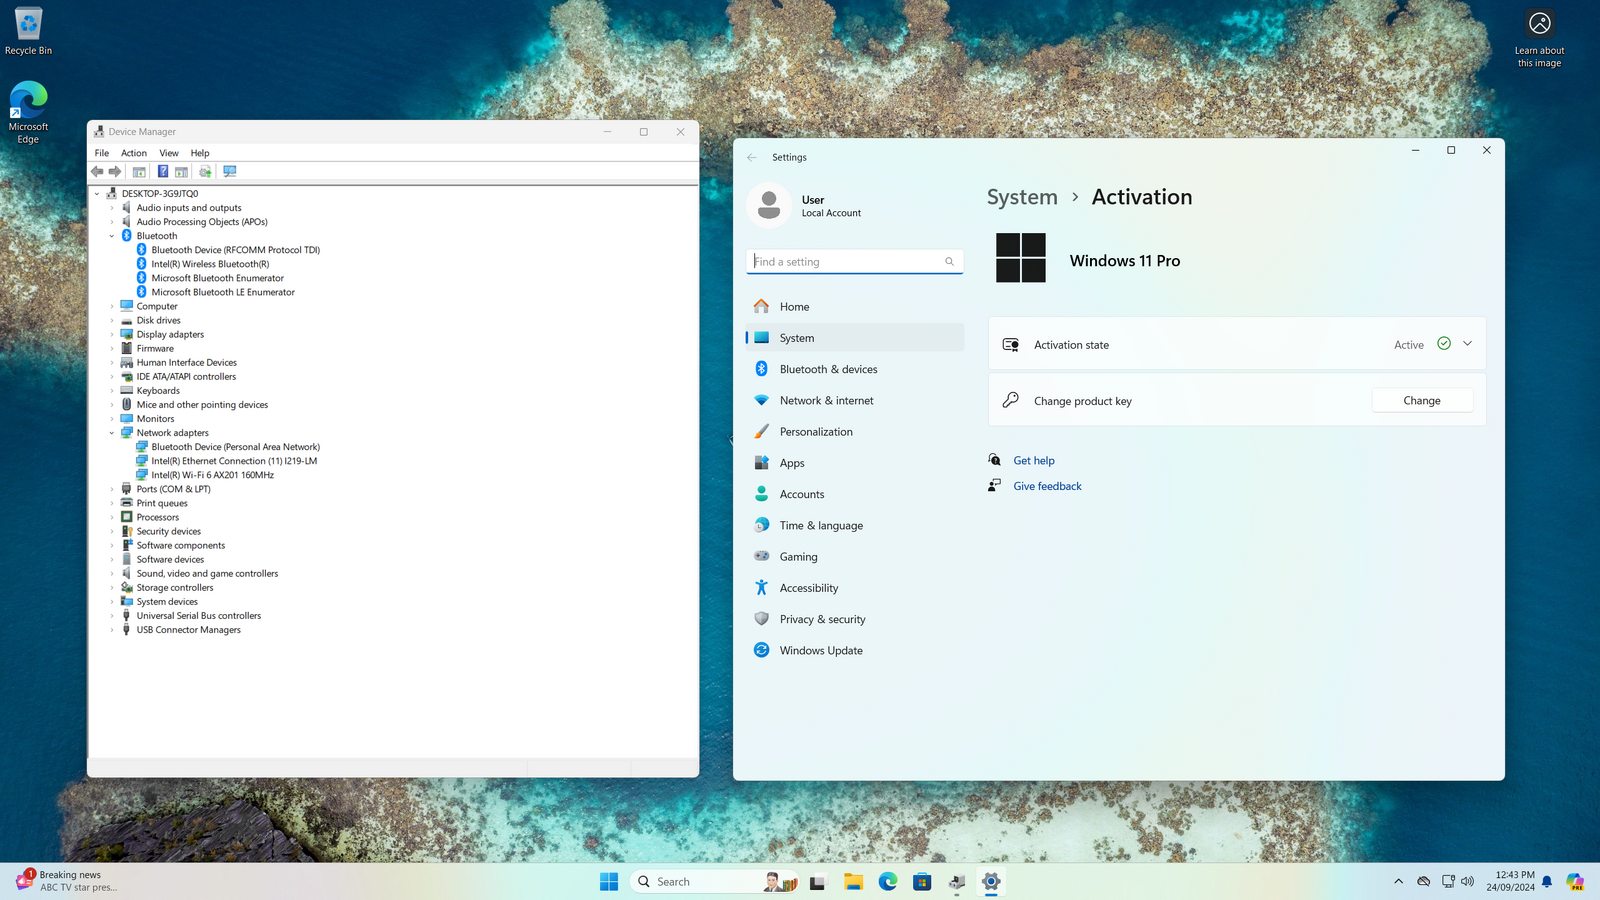The image size is (1600, 900).
Task: Select Microsoft Bluetooth Enumerator entry
Action: click(x=218, y=278)
